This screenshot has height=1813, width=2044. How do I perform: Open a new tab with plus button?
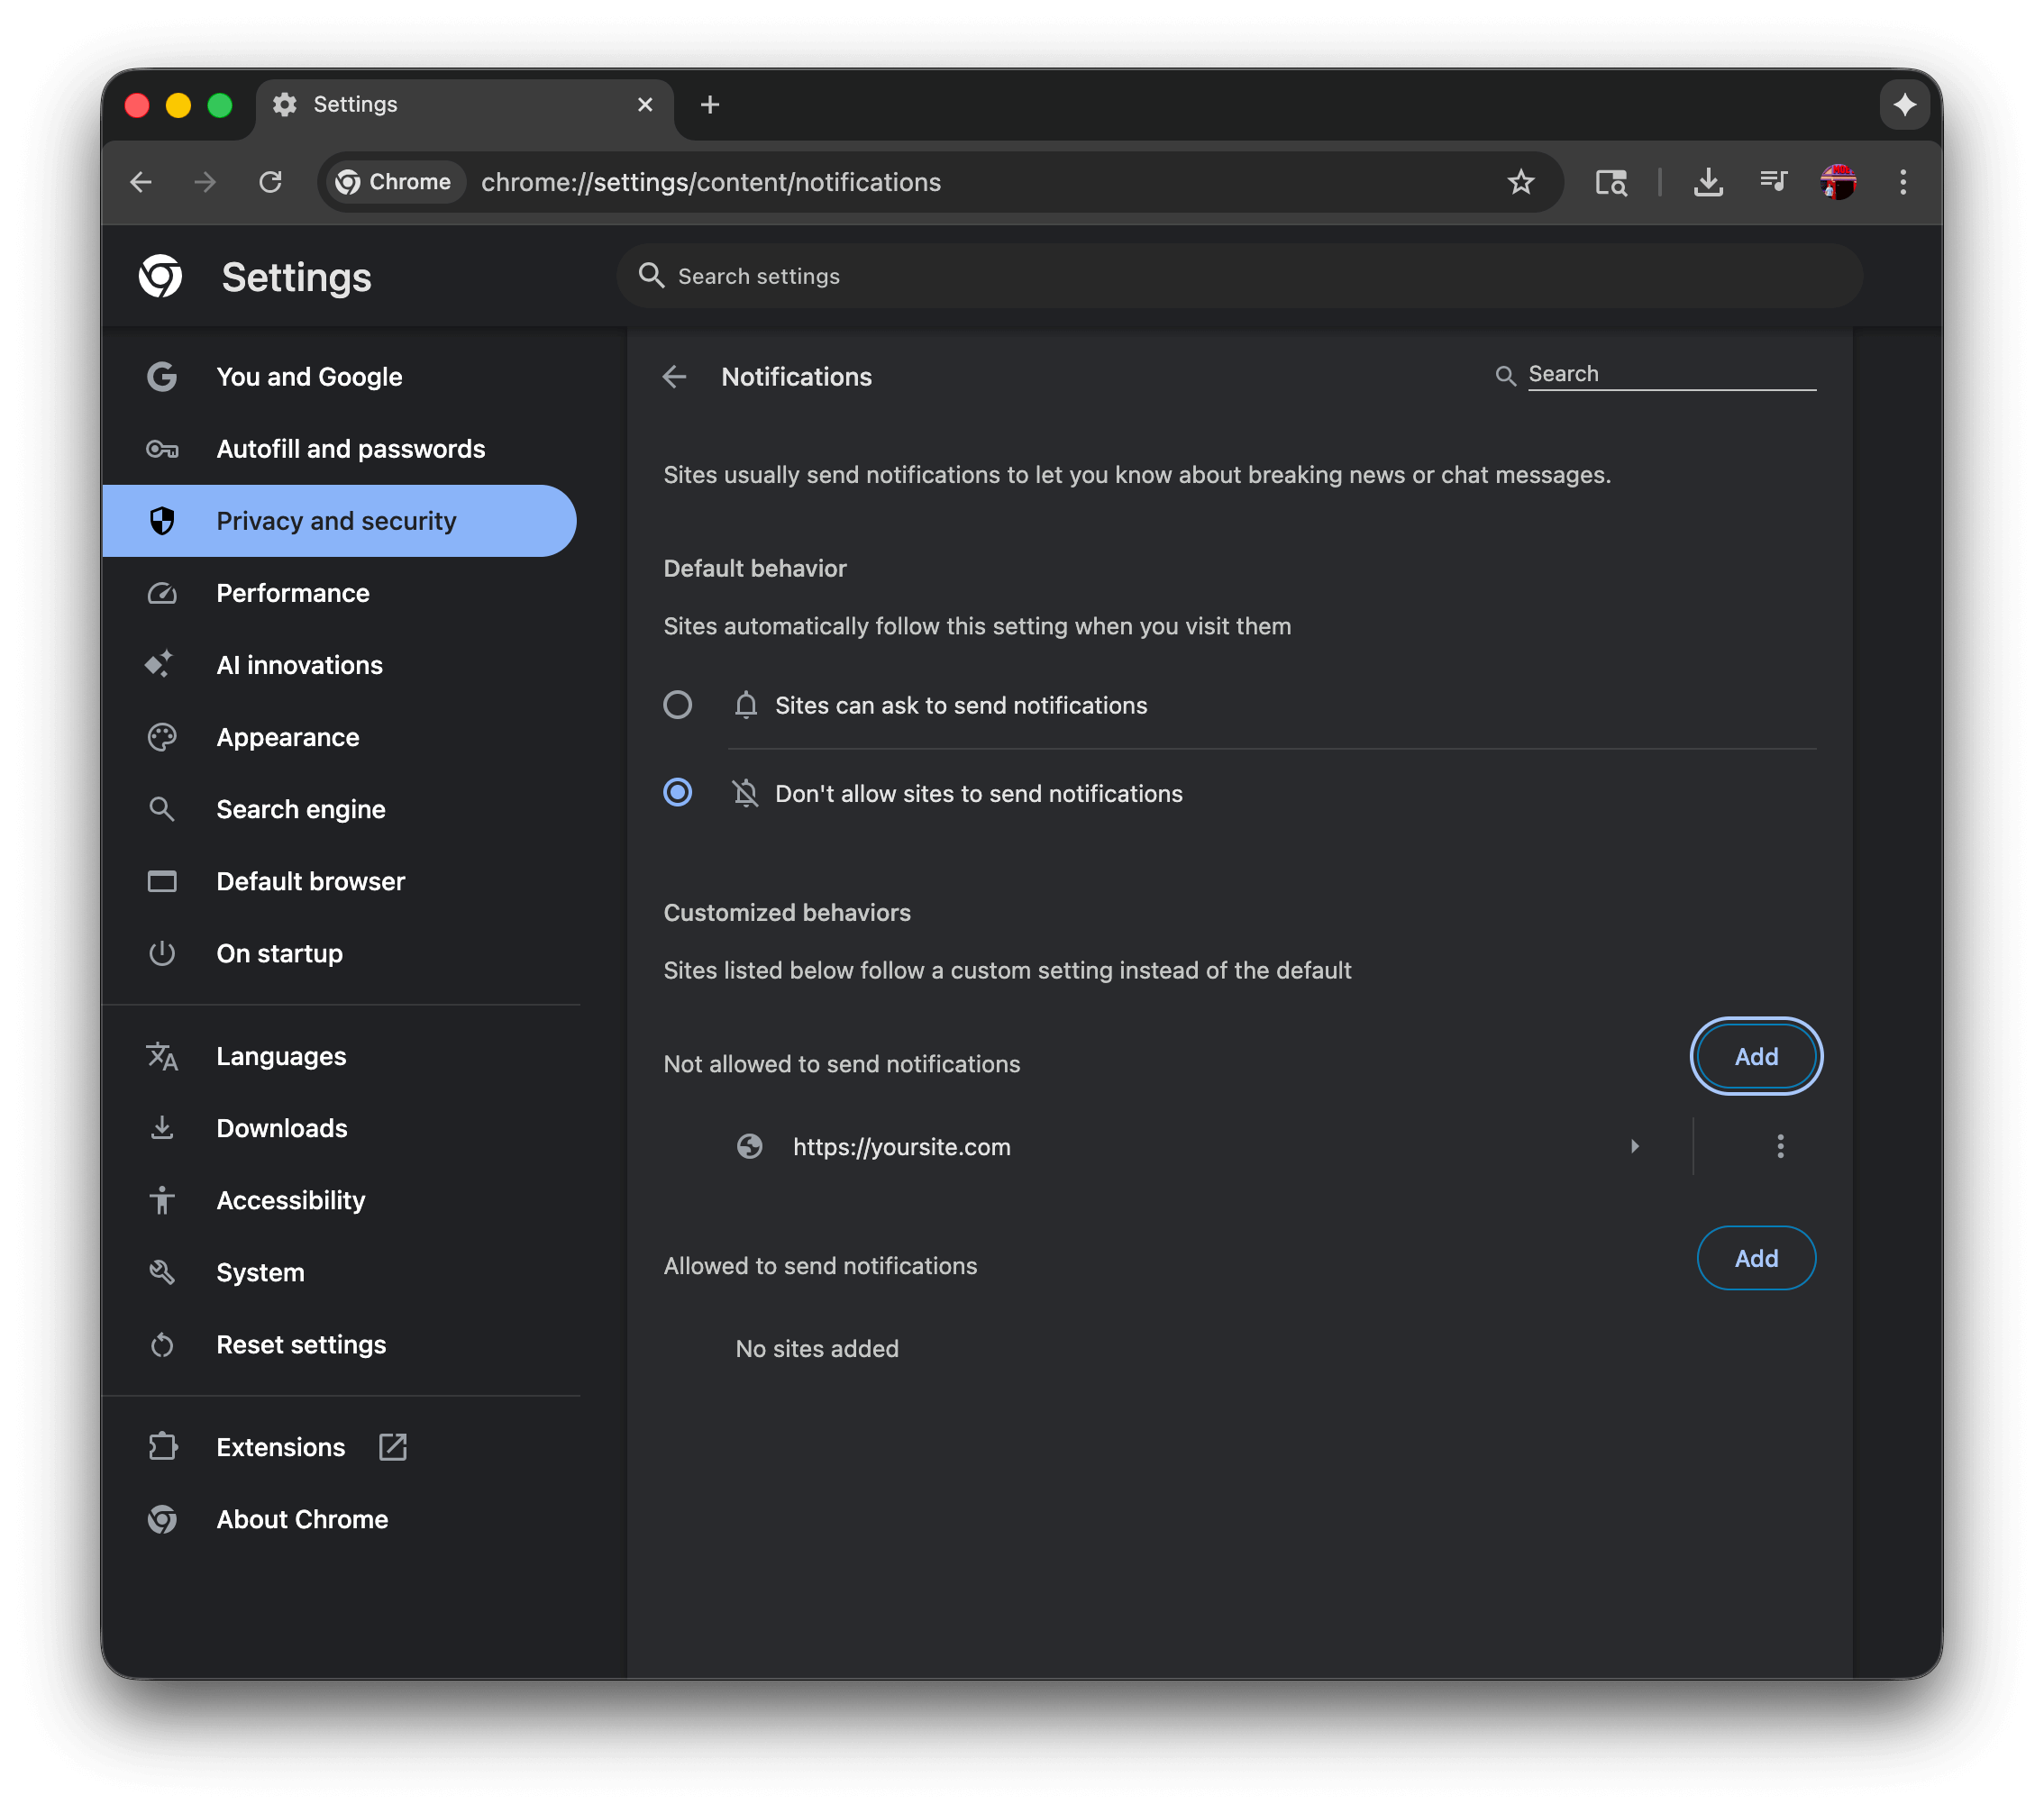pyautogui.click(x=710, y=105)
